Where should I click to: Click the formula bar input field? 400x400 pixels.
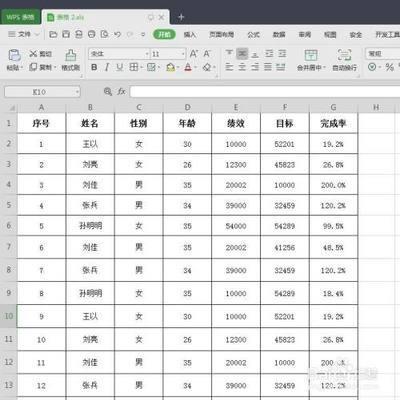[x=265, y=92]
